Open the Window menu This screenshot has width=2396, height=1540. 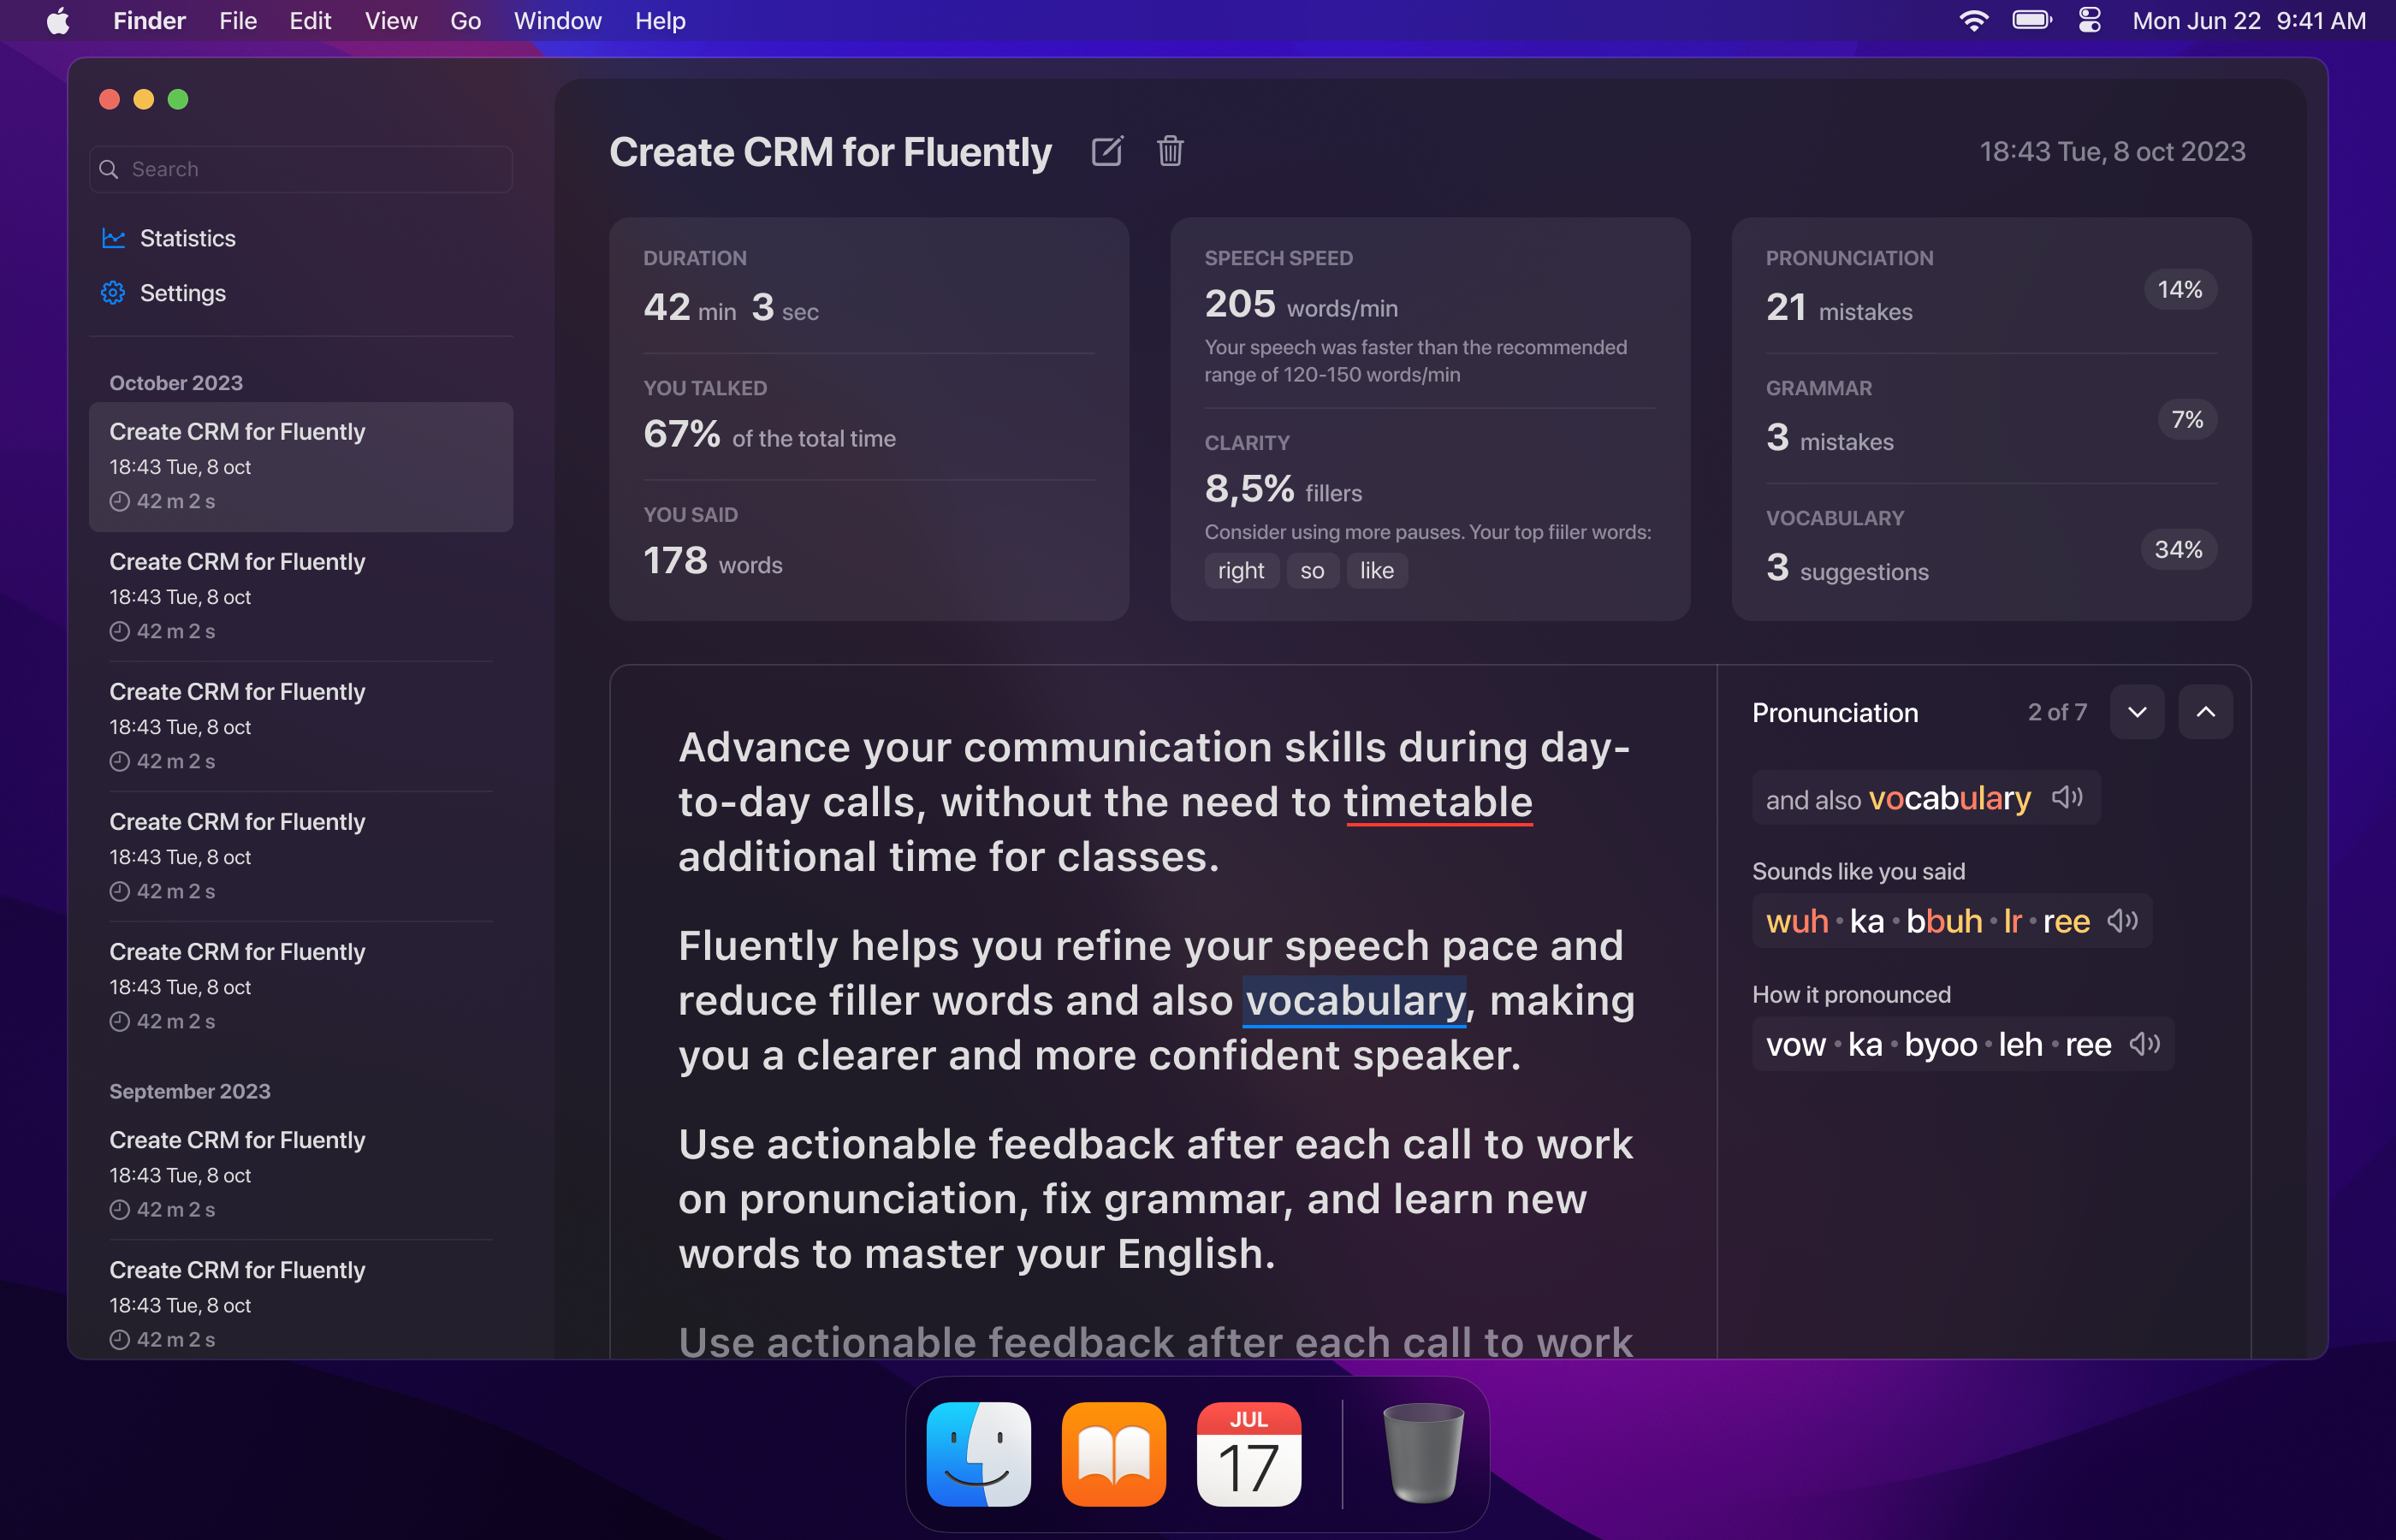(557, 21)
